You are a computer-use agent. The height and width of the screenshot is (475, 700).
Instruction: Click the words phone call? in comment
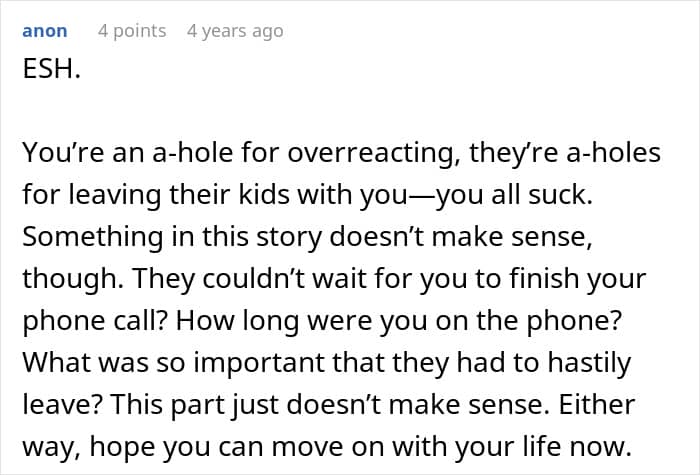pyautogui.click(x=95, y=321)
